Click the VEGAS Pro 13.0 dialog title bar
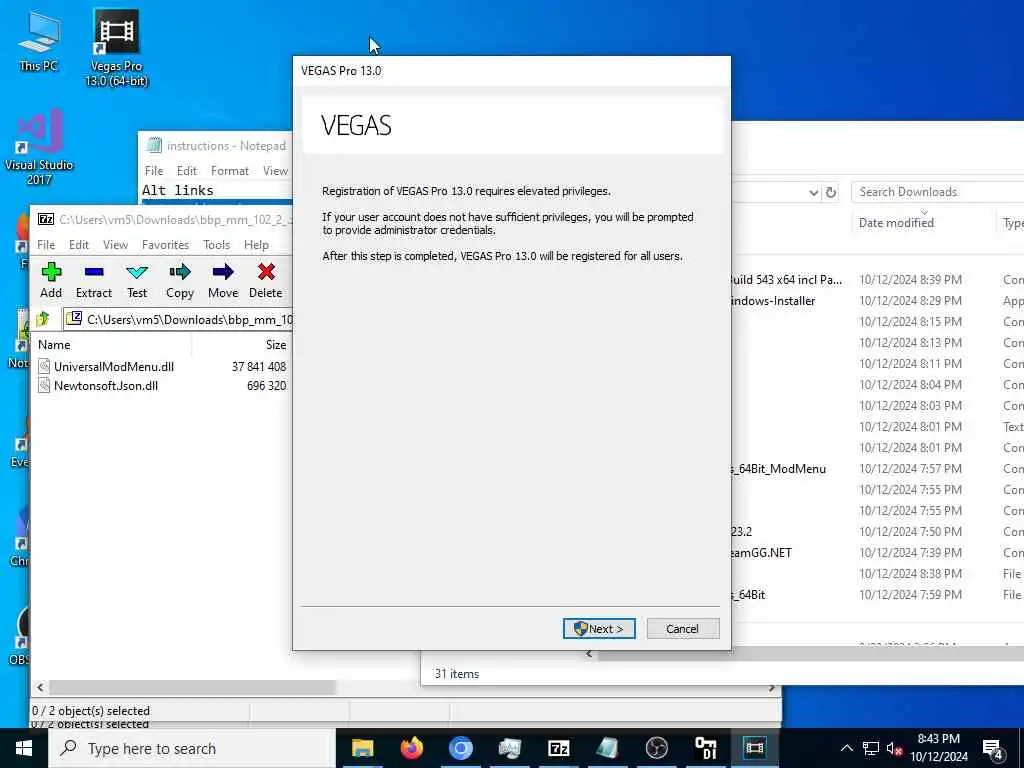 tap(511, 71)
